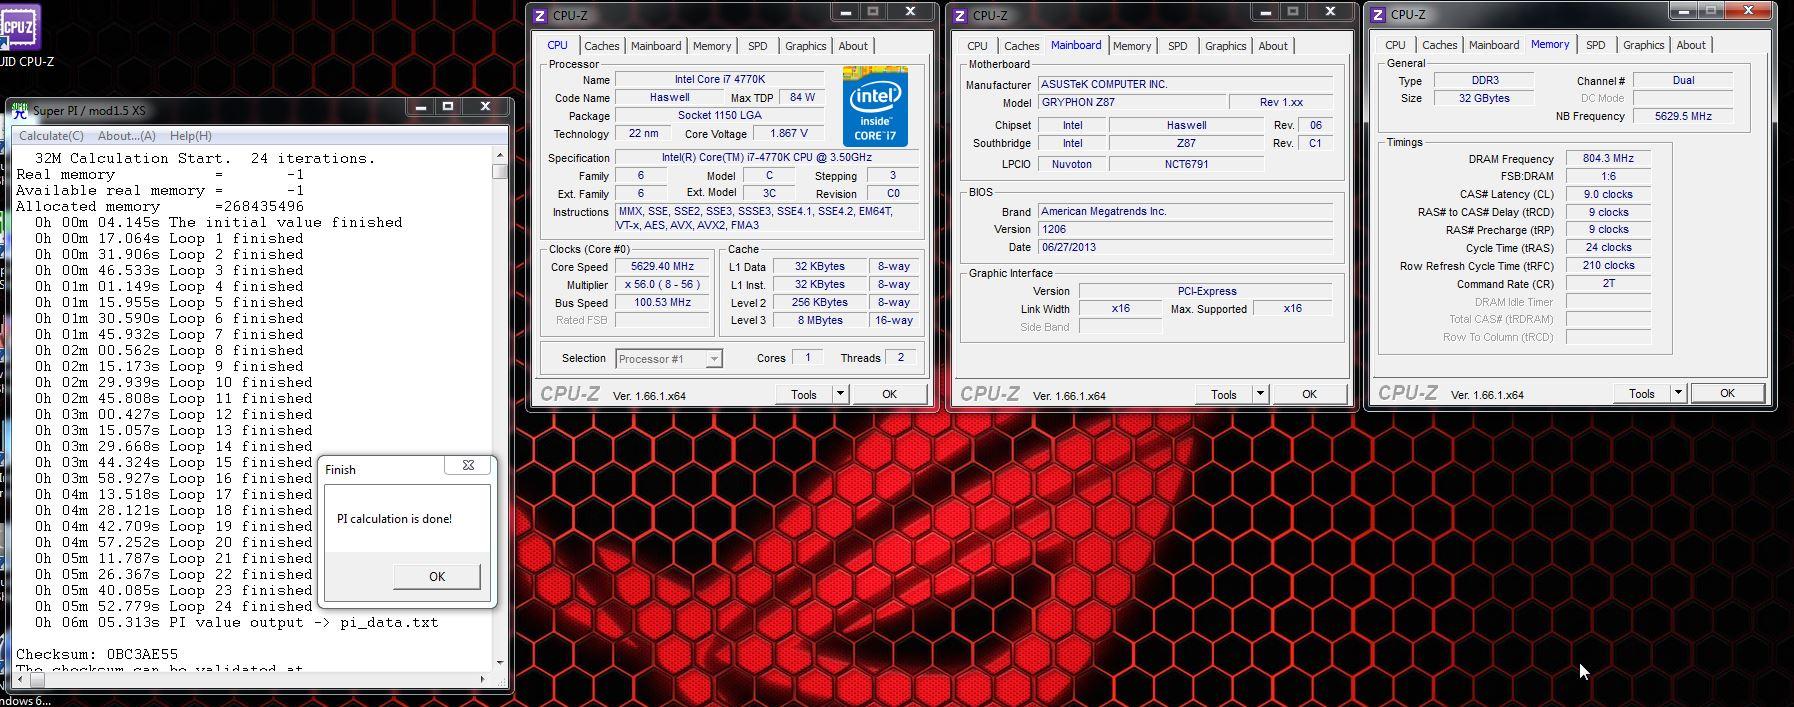Click Super PI vertical scrollbar up arrow

[x=500, y=155]
